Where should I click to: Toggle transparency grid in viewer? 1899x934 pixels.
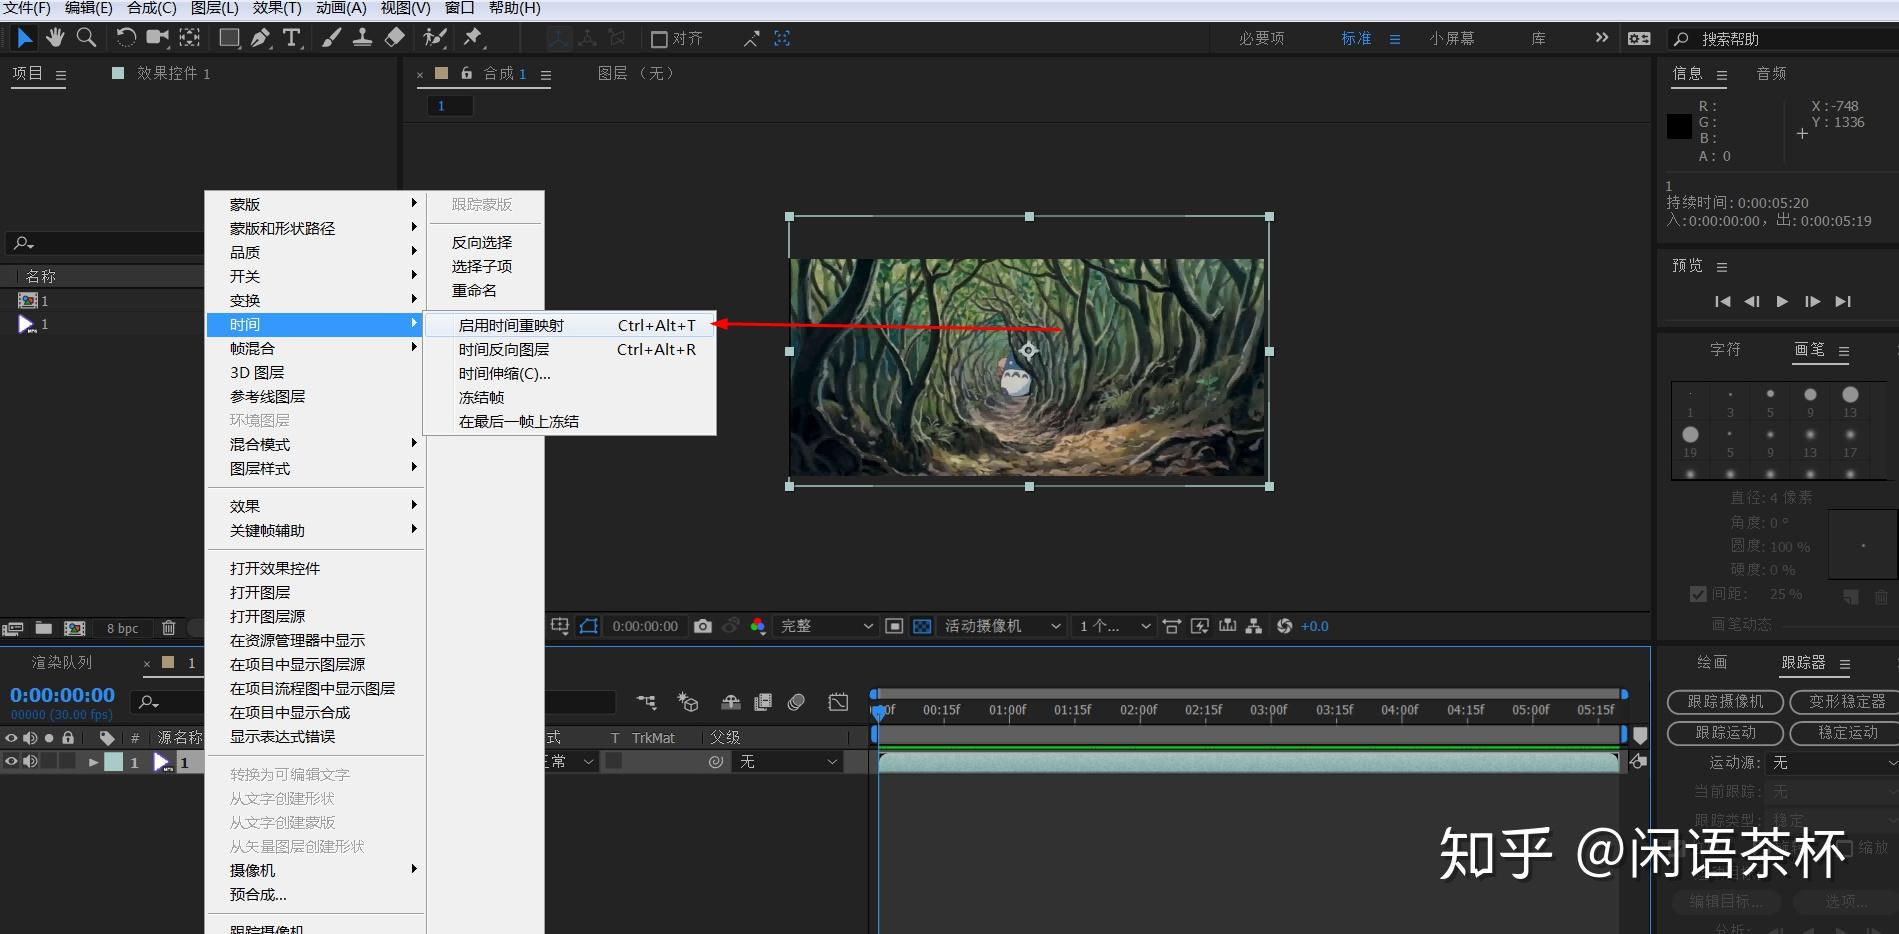pyautogui.click(x=922, y=626)
